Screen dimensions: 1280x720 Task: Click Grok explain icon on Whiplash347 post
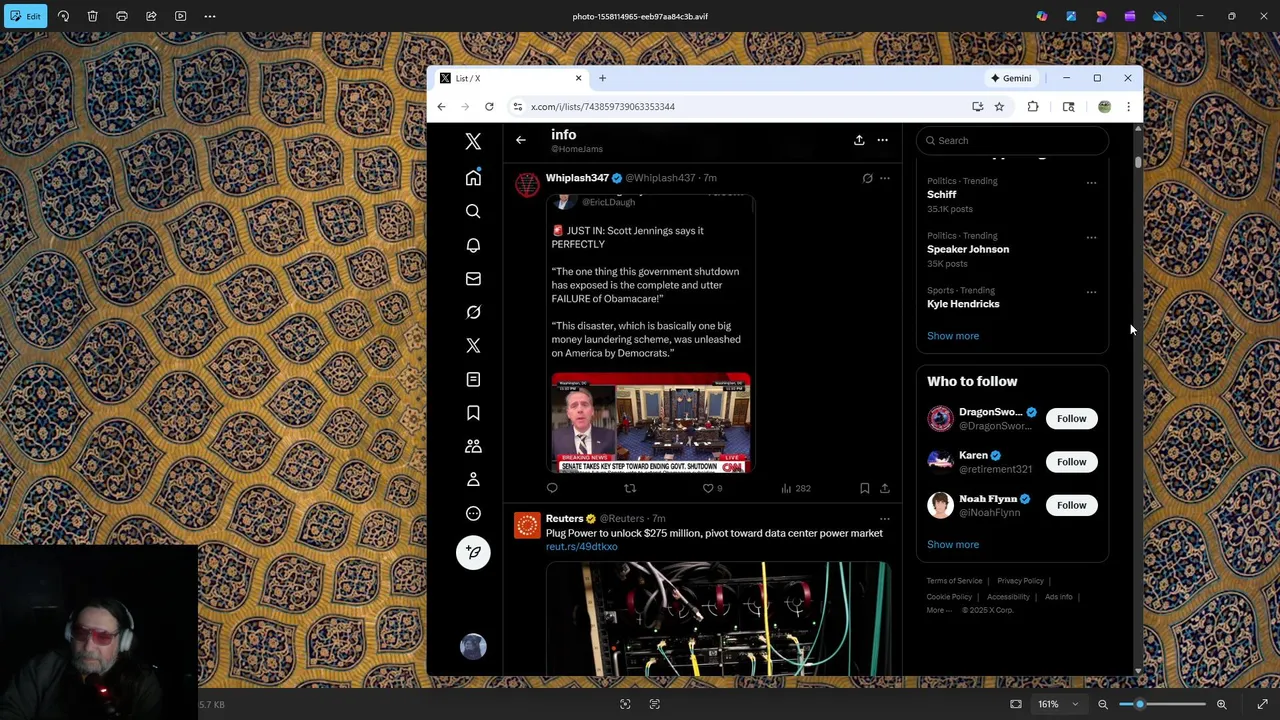867,178
